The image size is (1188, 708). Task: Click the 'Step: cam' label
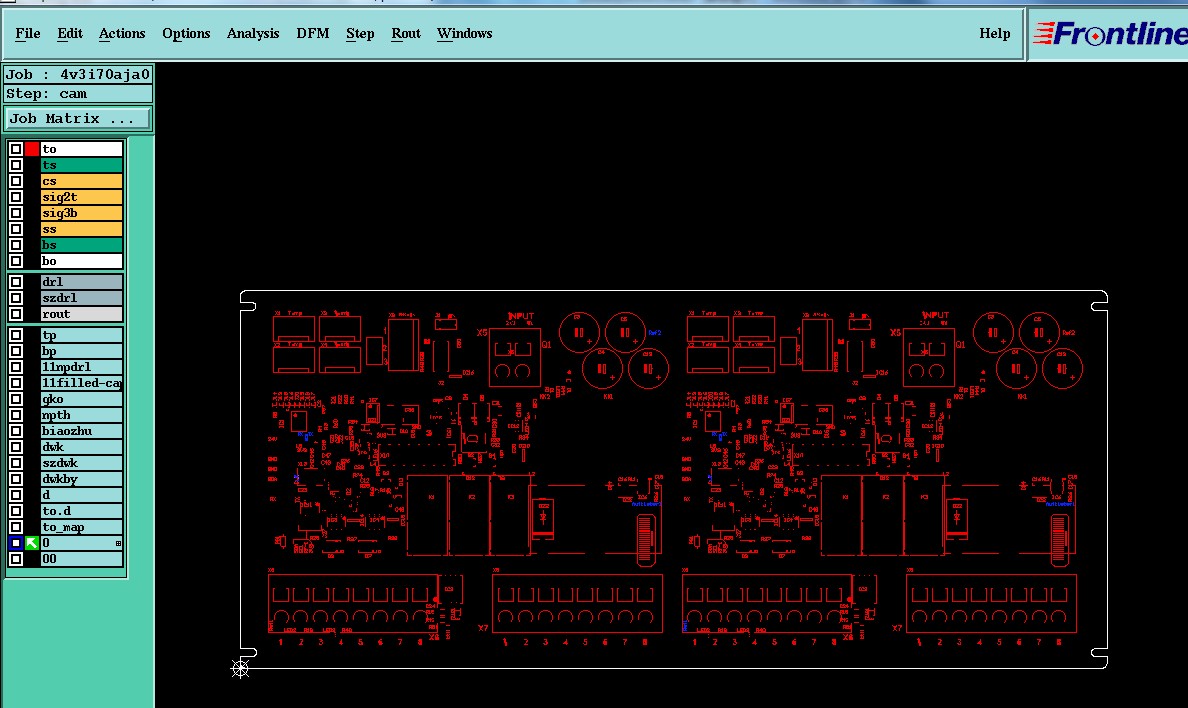tap(78, 94)
